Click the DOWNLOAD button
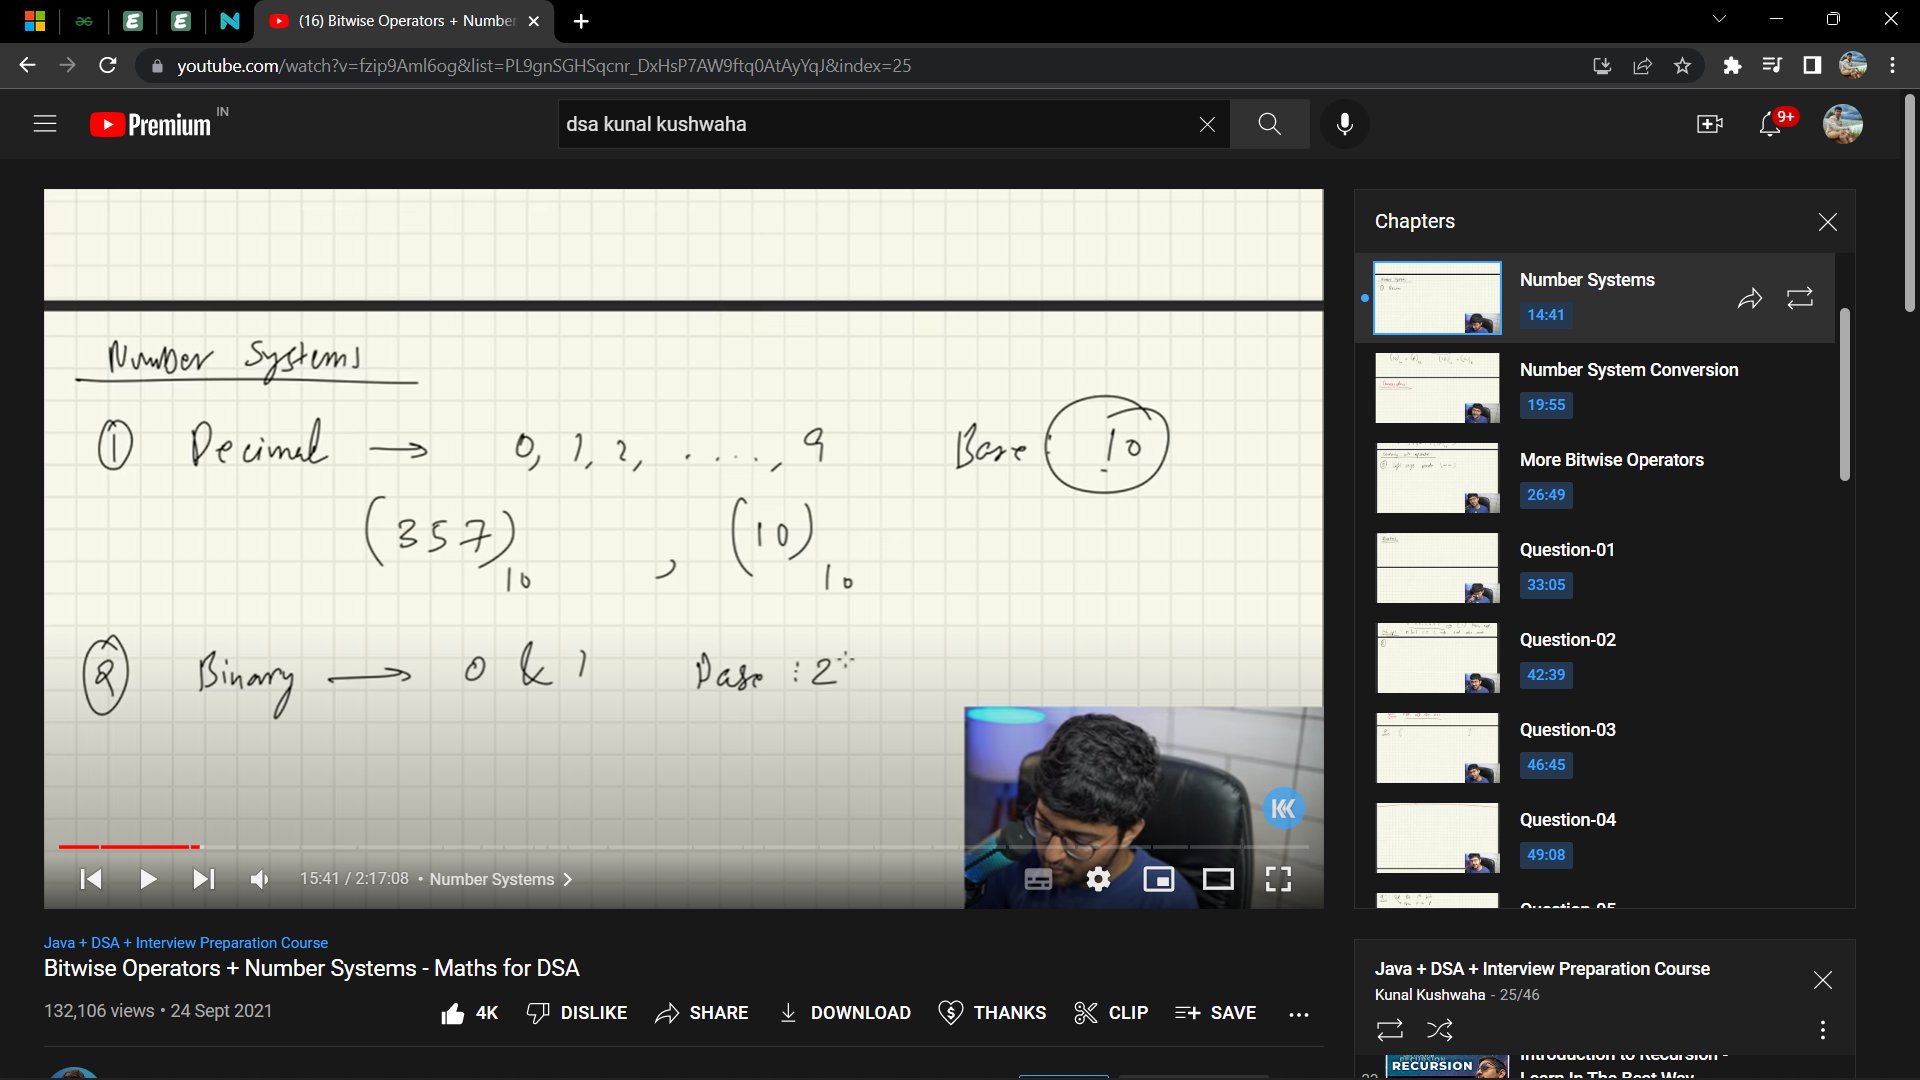1920x1080 pixels. [845, 1013]
